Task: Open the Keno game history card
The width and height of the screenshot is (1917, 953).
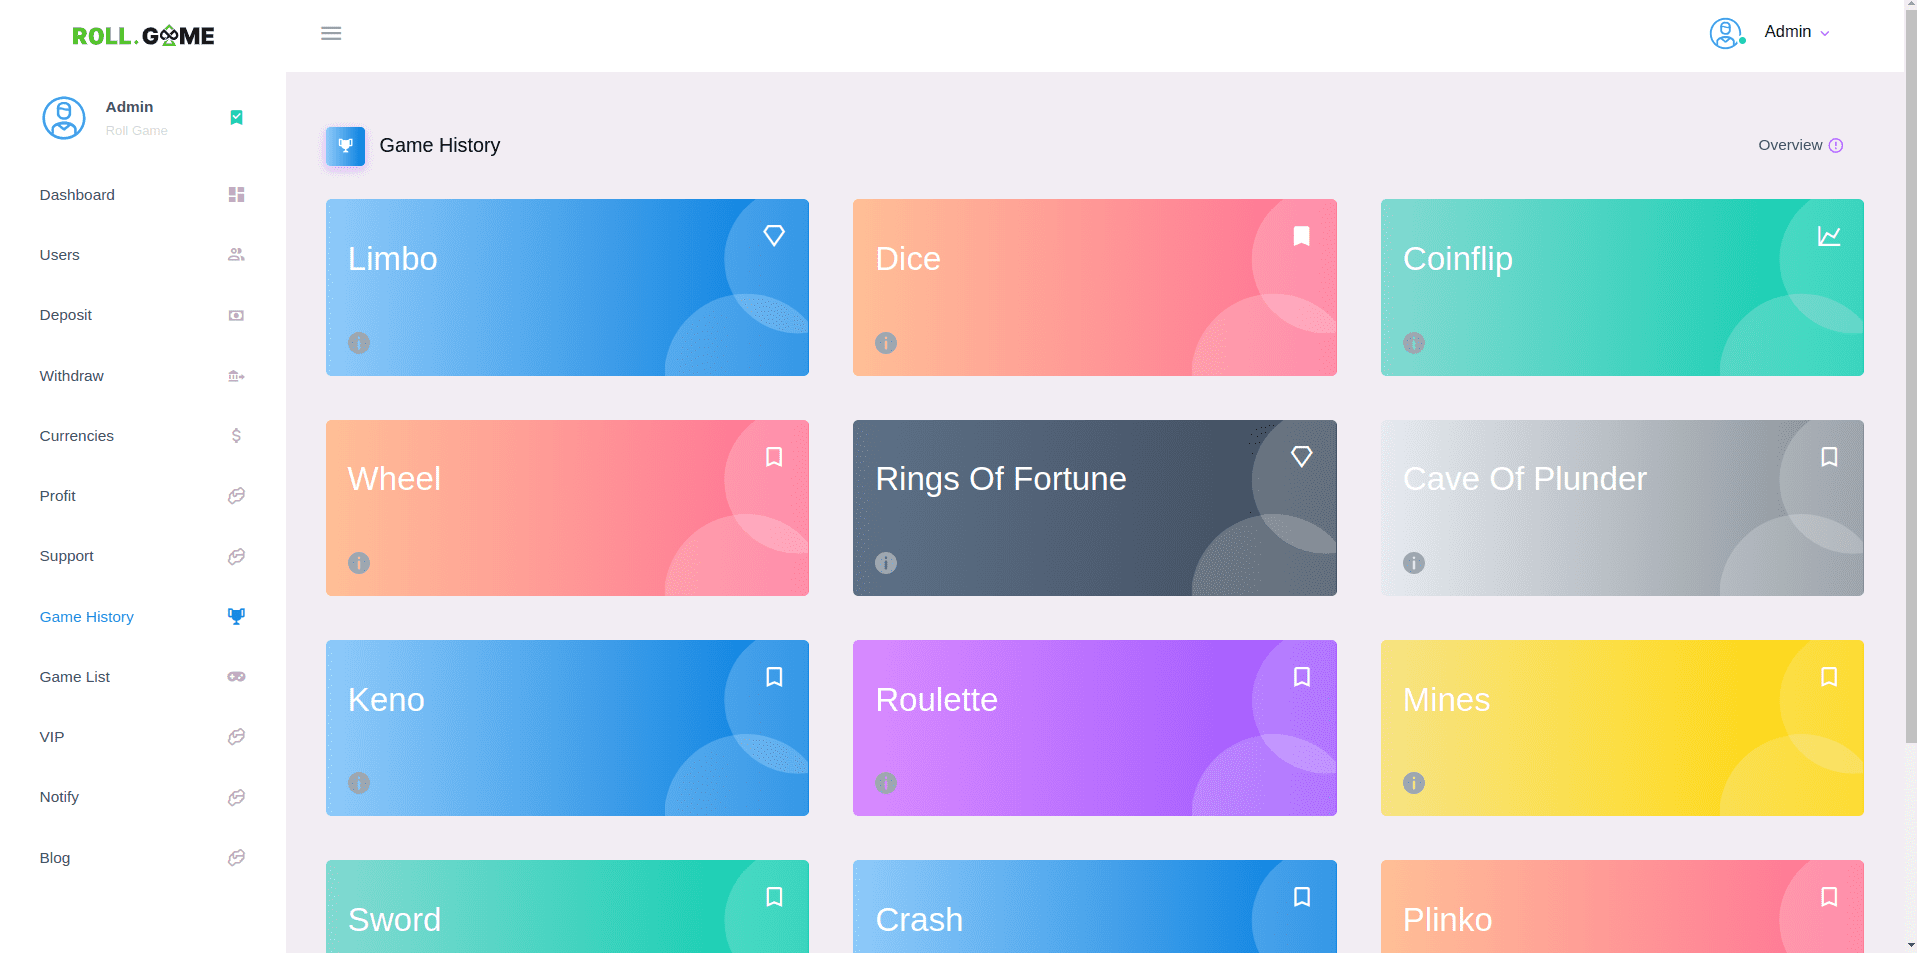Action: (x=567, y=727)
